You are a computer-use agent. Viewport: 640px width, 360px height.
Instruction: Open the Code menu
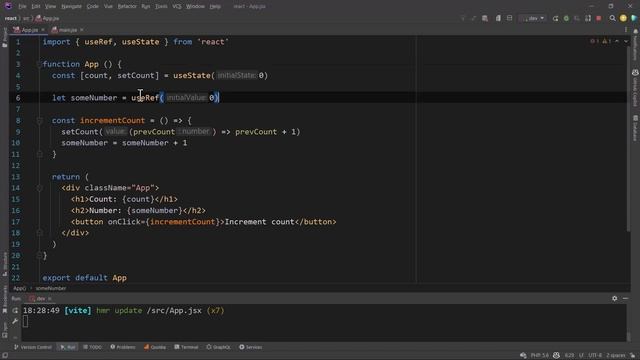pyautogui.click(x=92, y=7)
